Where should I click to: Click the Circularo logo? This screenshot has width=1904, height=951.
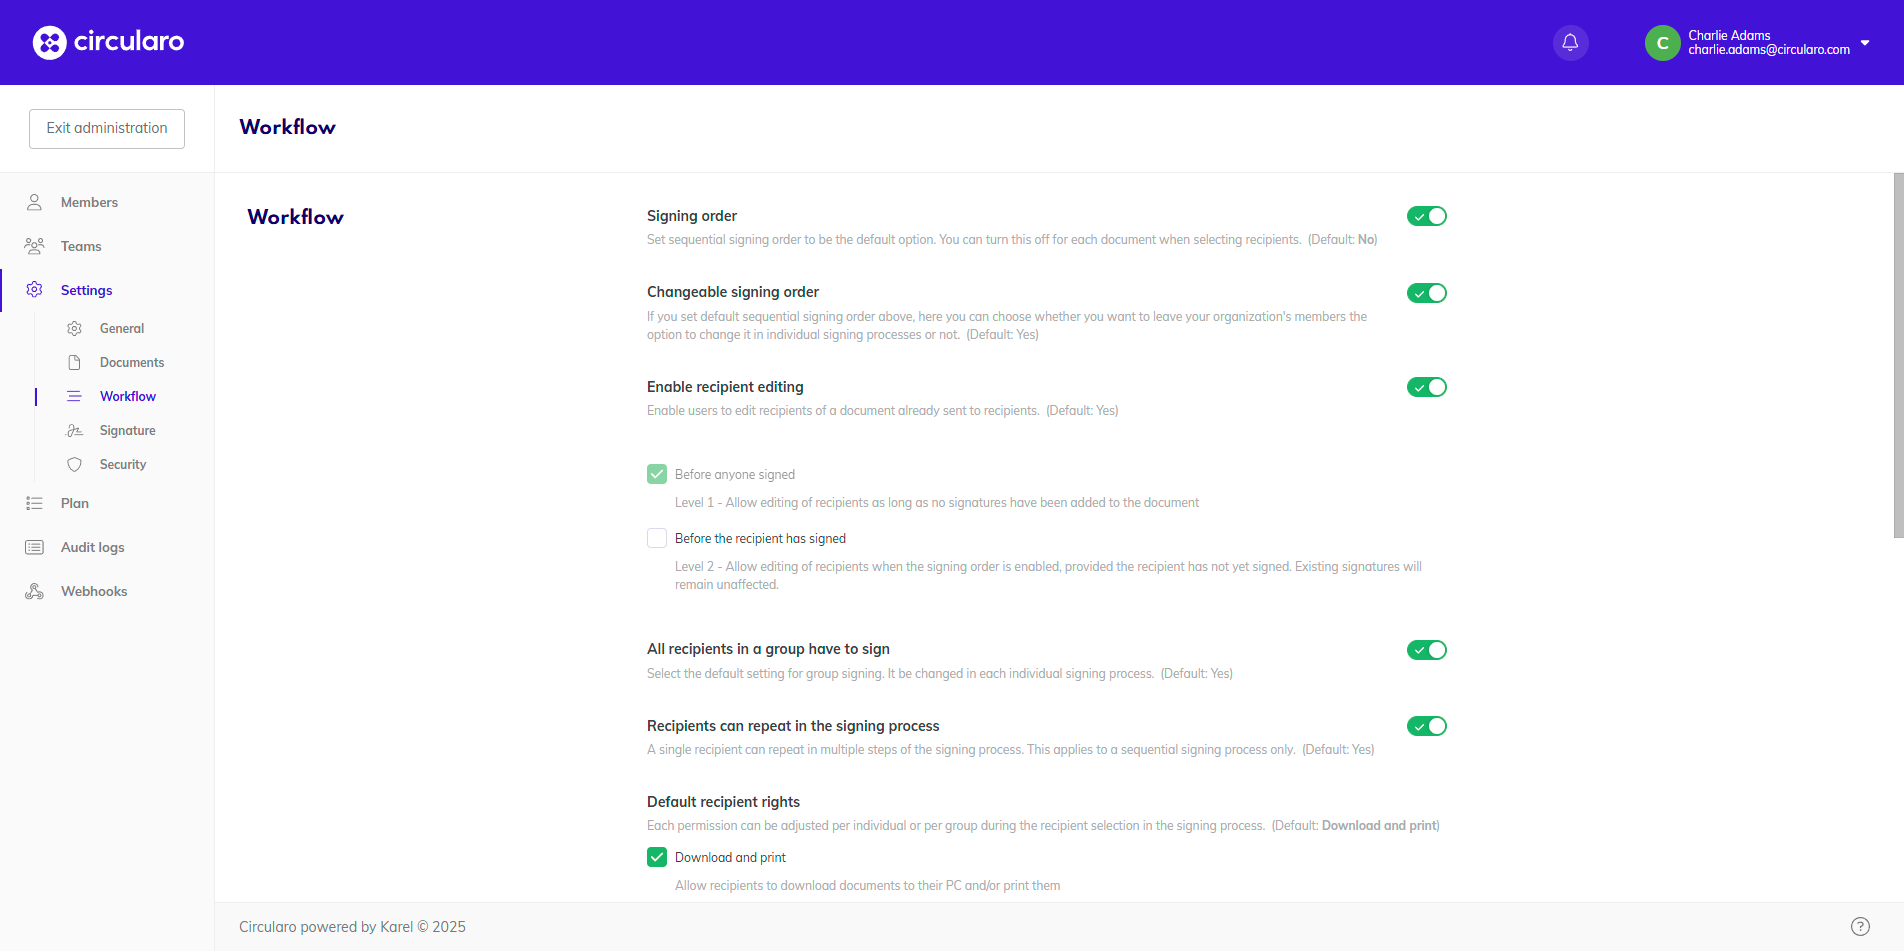click(x=107, y=42)
